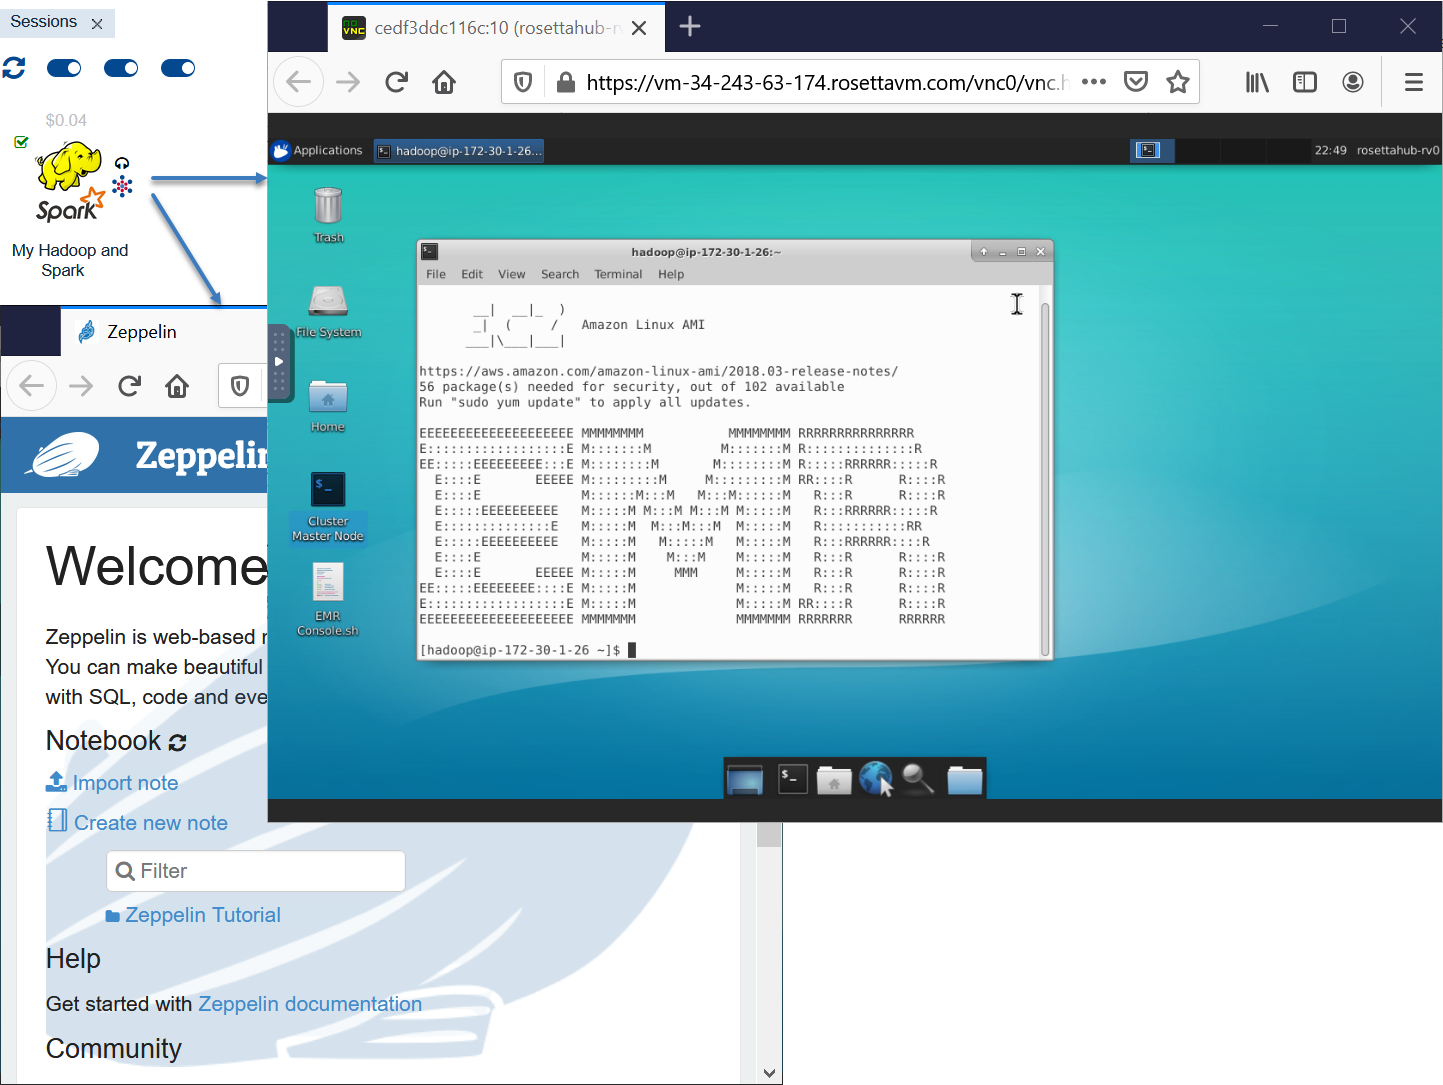Select the EMR Console.sh desktop file
Screen dimensions: 1443x1085
point(328,599)
